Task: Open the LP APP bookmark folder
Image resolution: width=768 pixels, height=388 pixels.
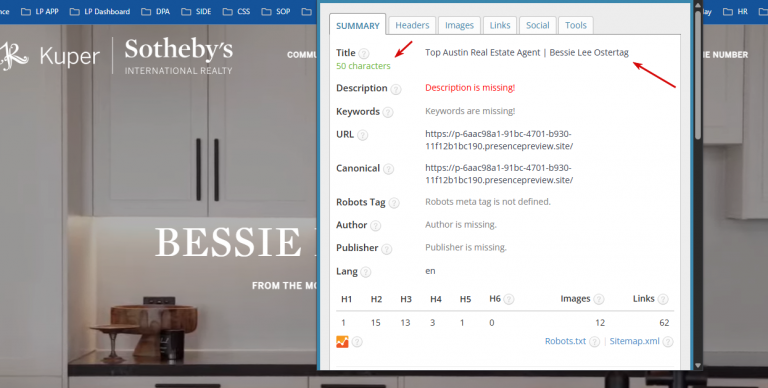Action: 40,11
